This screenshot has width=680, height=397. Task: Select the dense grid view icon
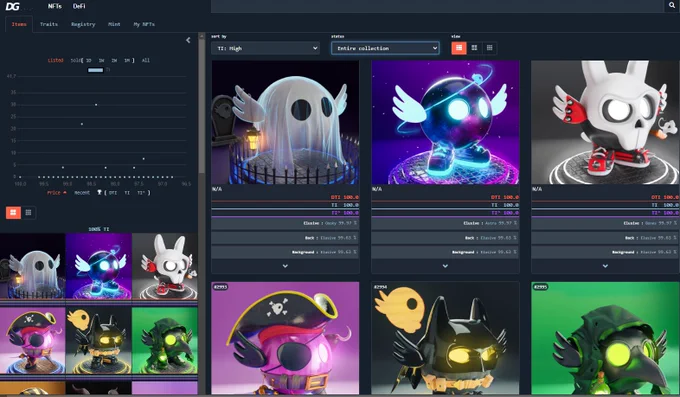click(490, 48)
